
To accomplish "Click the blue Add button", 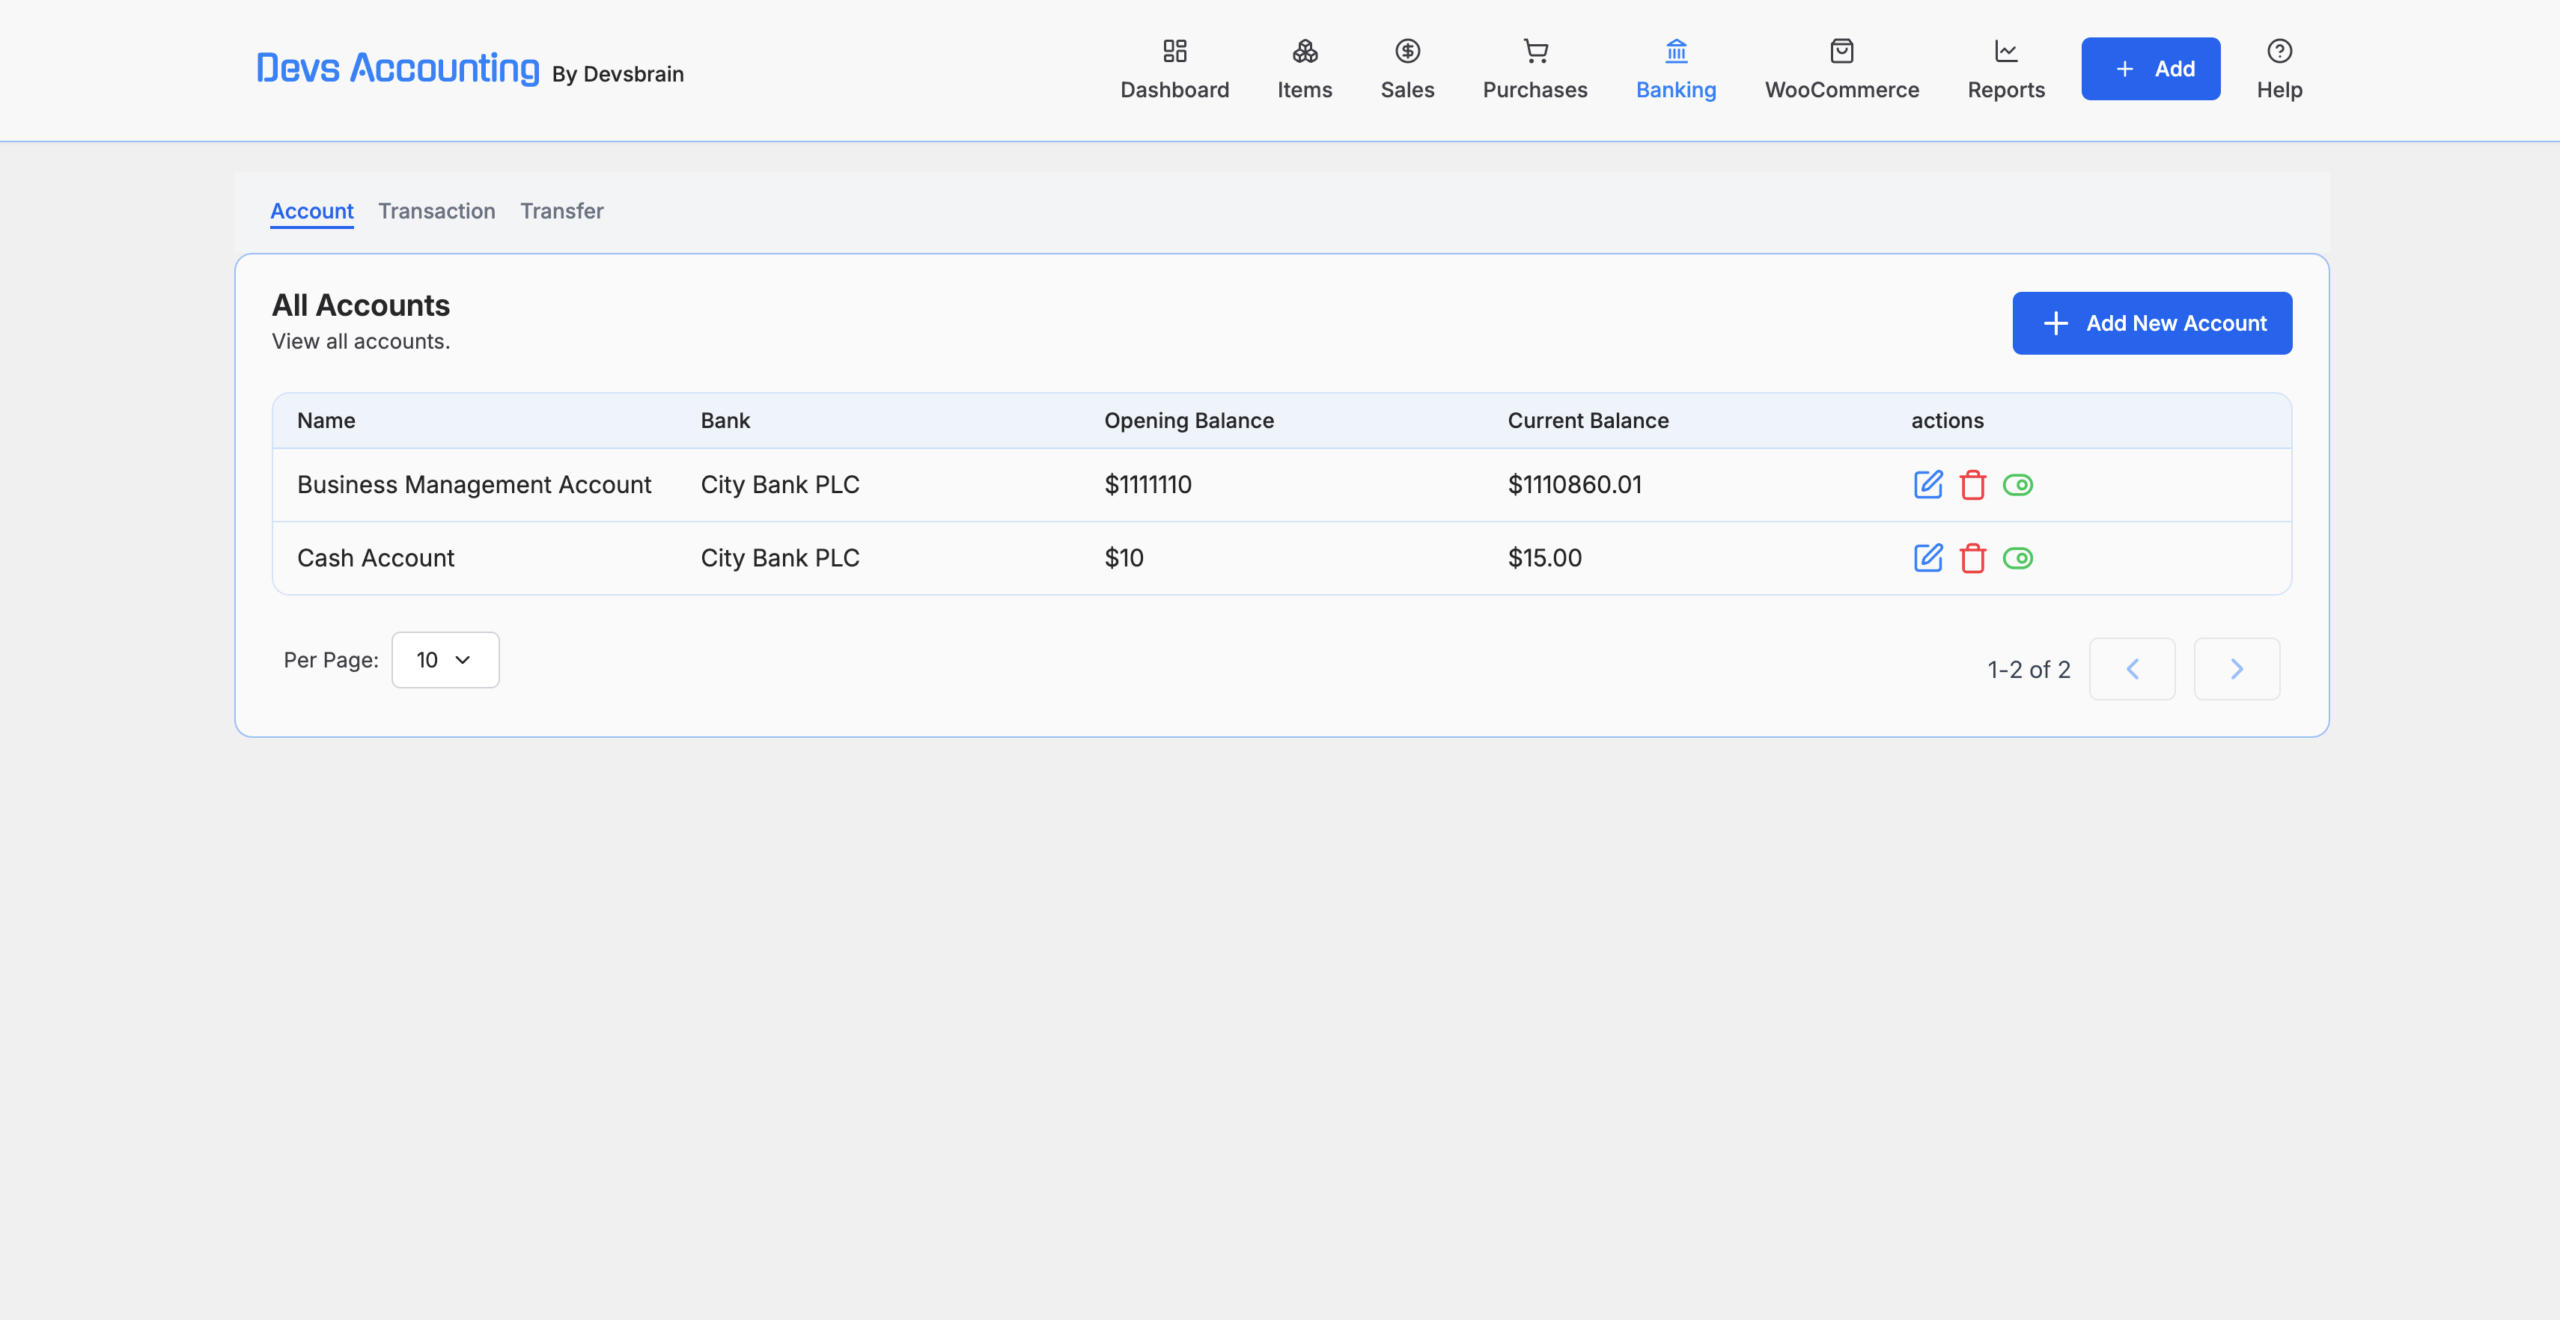I will coord(2151,69).
